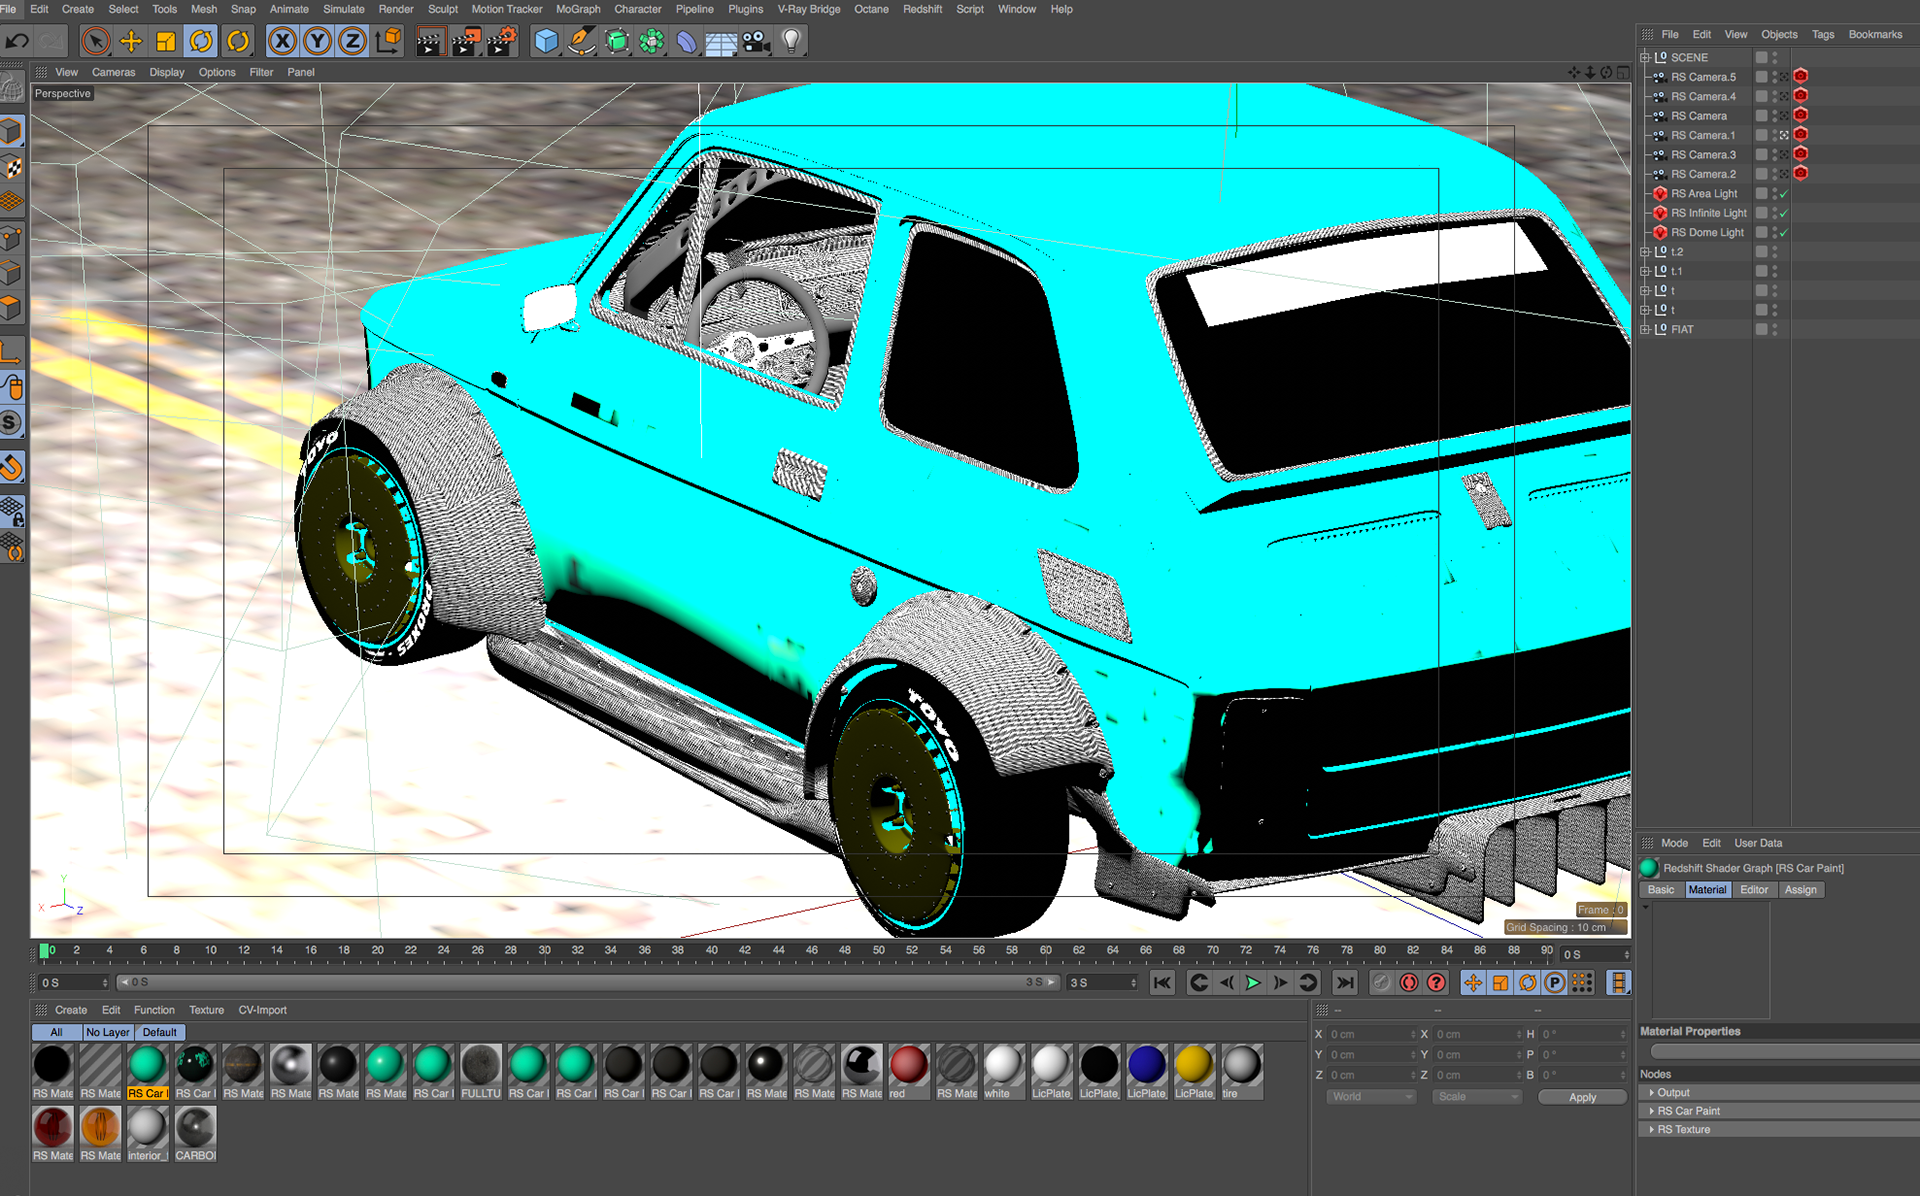
Task: Open the Edit Render Settings icon
Action: tap(501, 41)
